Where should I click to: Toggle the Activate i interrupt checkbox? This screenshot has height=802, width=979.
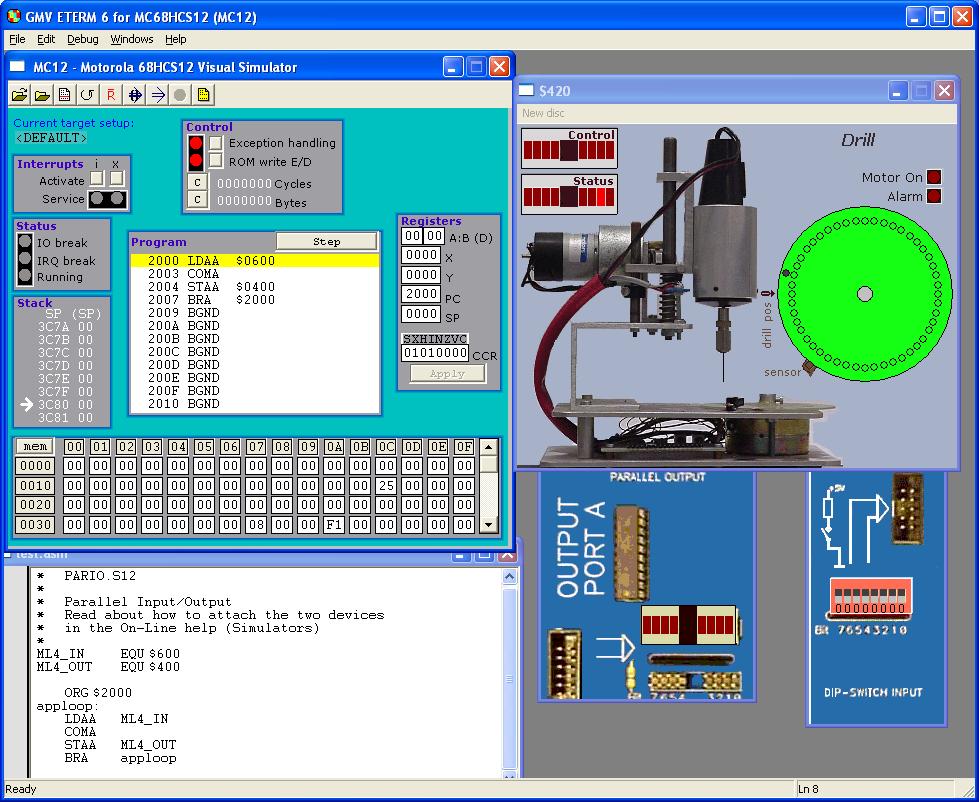point(97,178)
